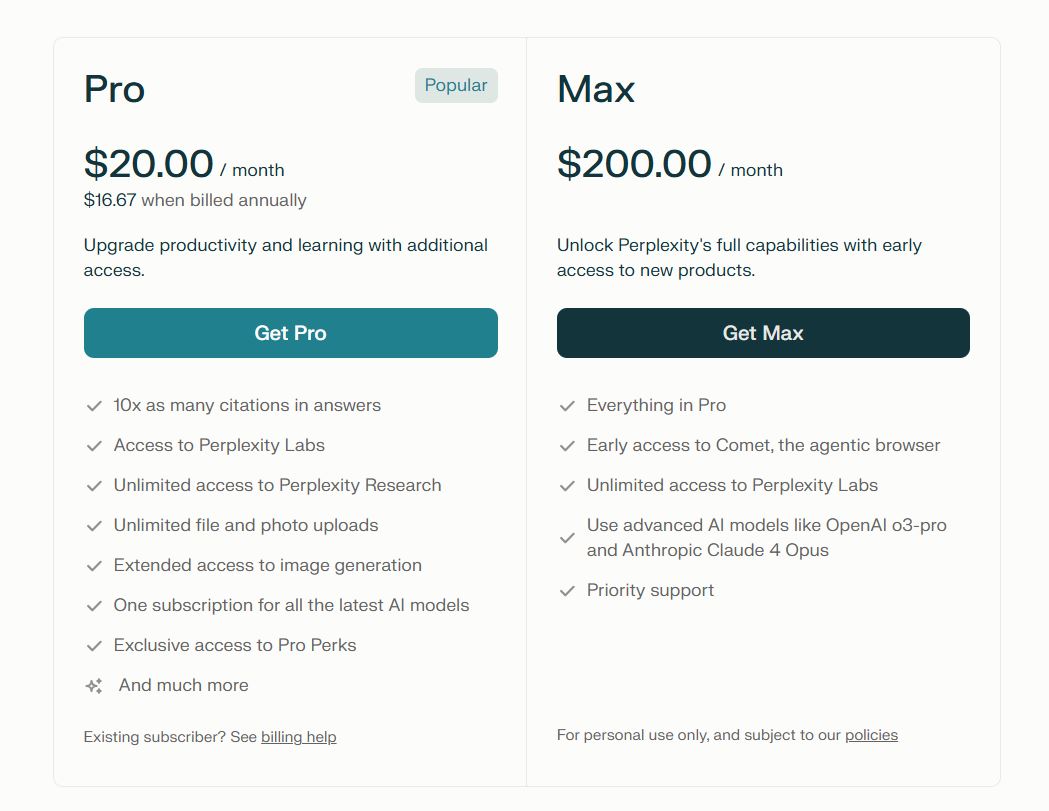1049x811 pixels.
Task: Click the checkmark beside 'Early access to Comet'
Action: click(567, 445)
